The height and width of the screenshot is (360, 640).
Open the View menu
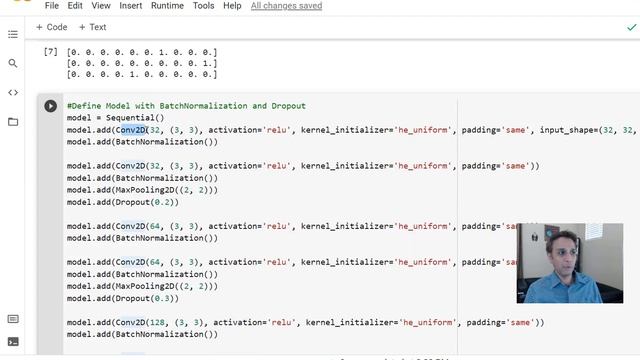point(101,6)
